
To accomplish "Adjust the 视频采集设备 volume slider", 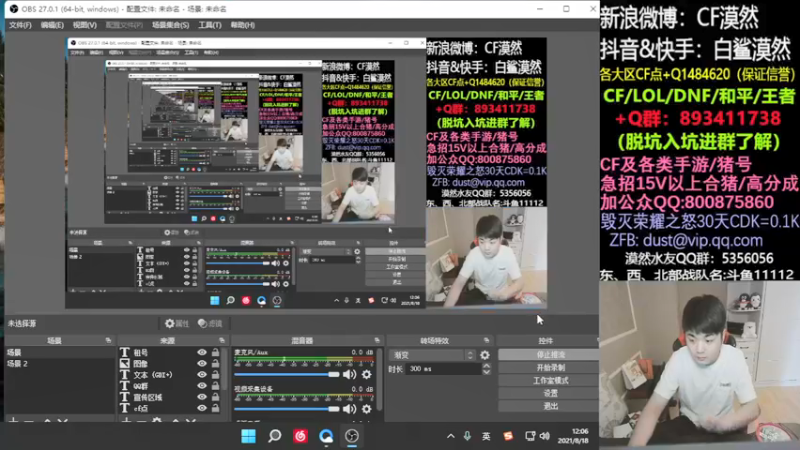I will click(286, 409).
